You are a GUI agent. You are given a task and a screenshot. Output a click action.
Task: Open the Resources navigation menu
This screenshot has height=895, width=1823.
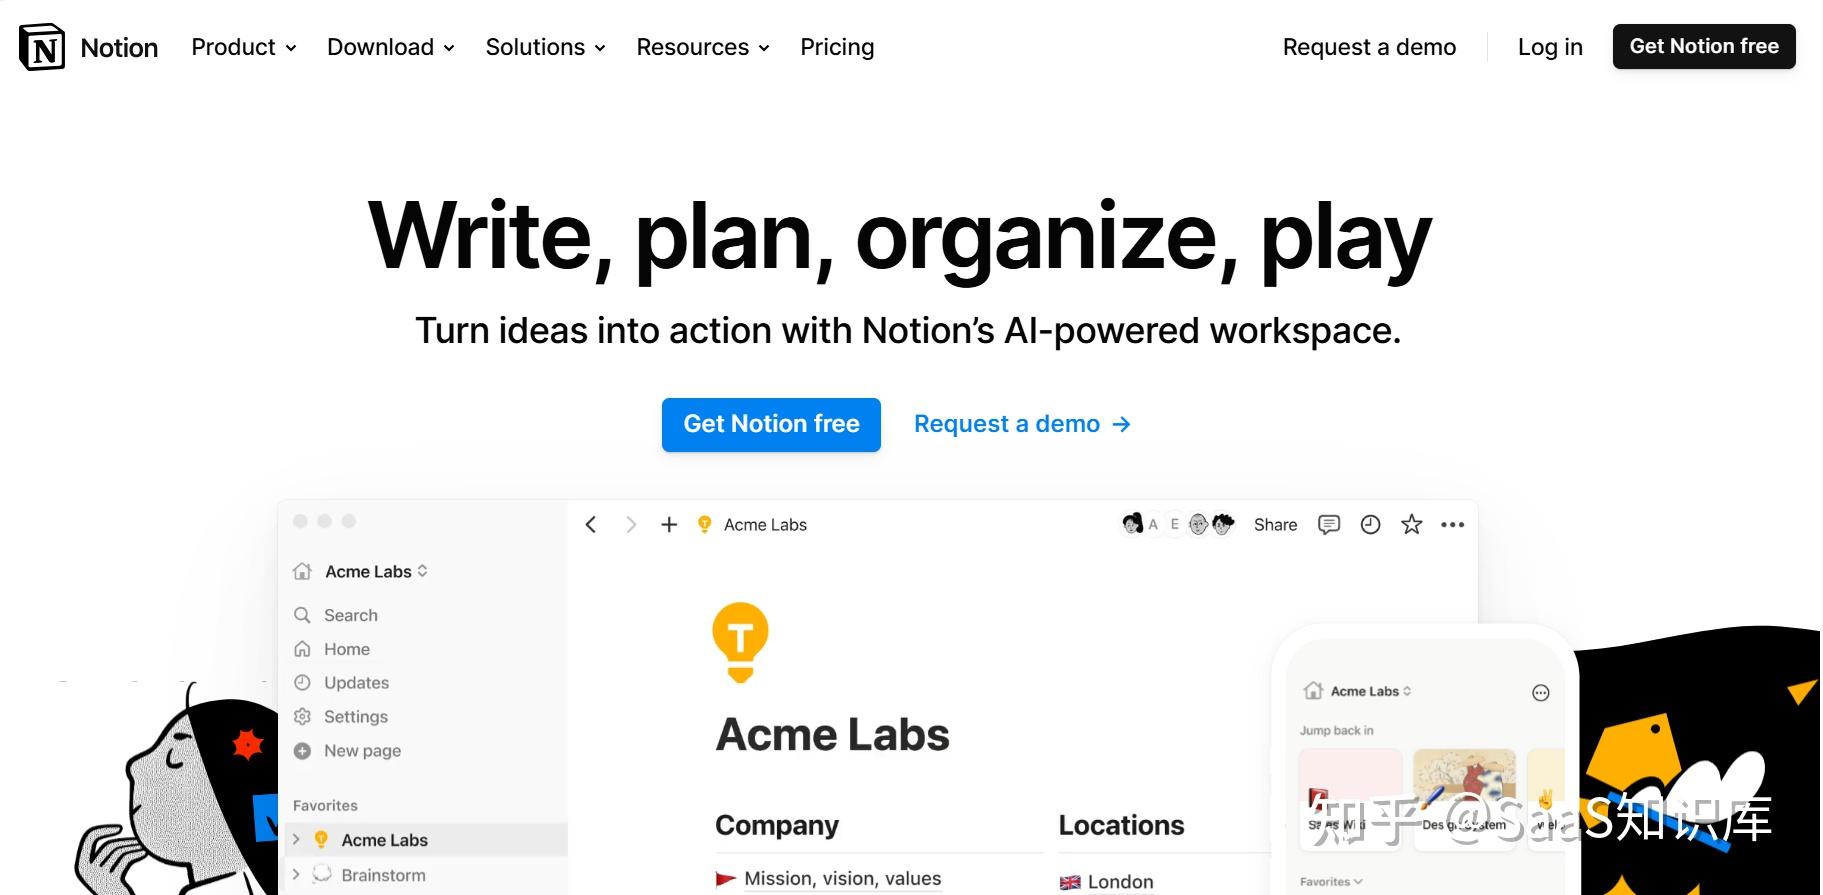pos(702,47)
